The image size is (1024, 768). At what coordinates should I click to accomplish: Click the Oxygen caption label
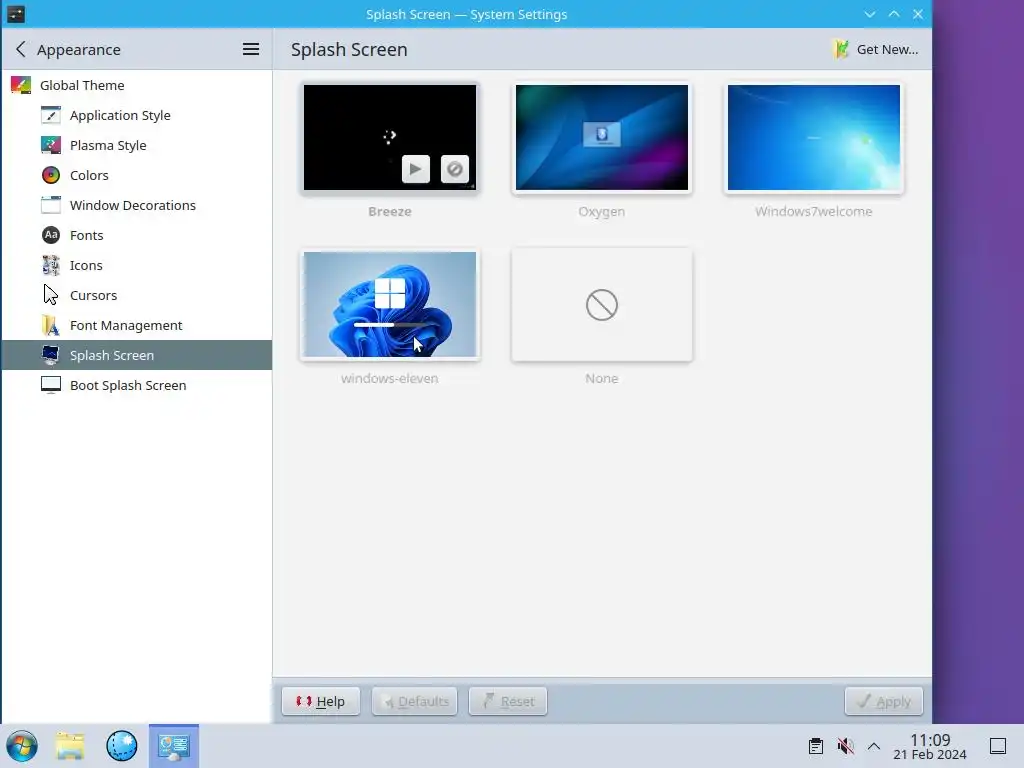tap(601, 212)
